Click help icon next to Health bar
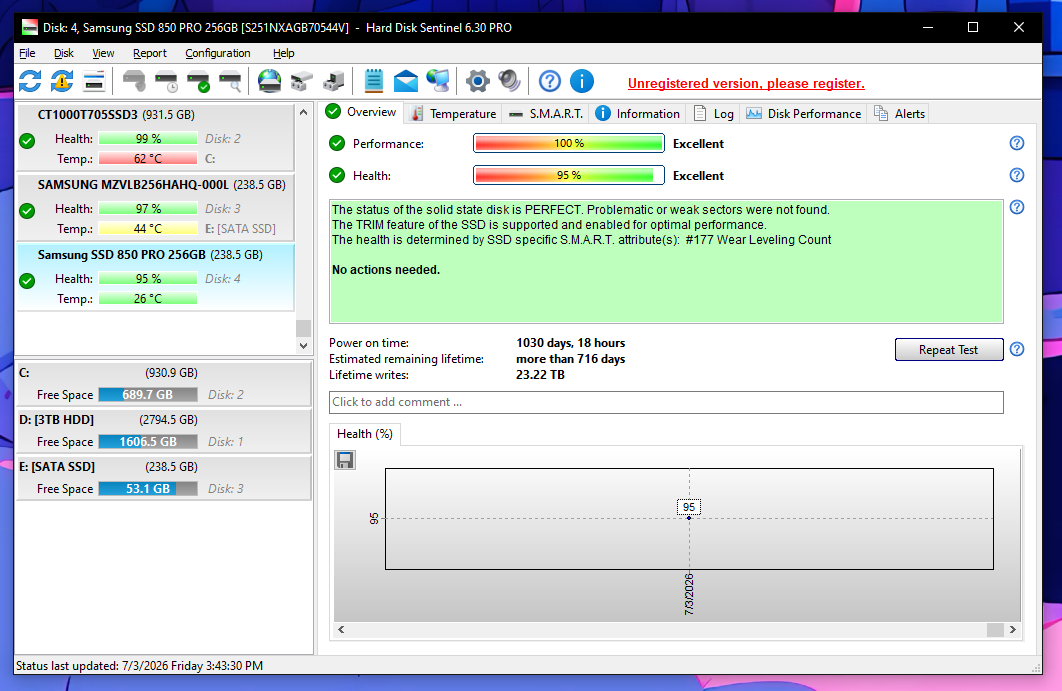Image resolution: width=1062 pixels, height=691 pixels. click(x=1017, y=175)
